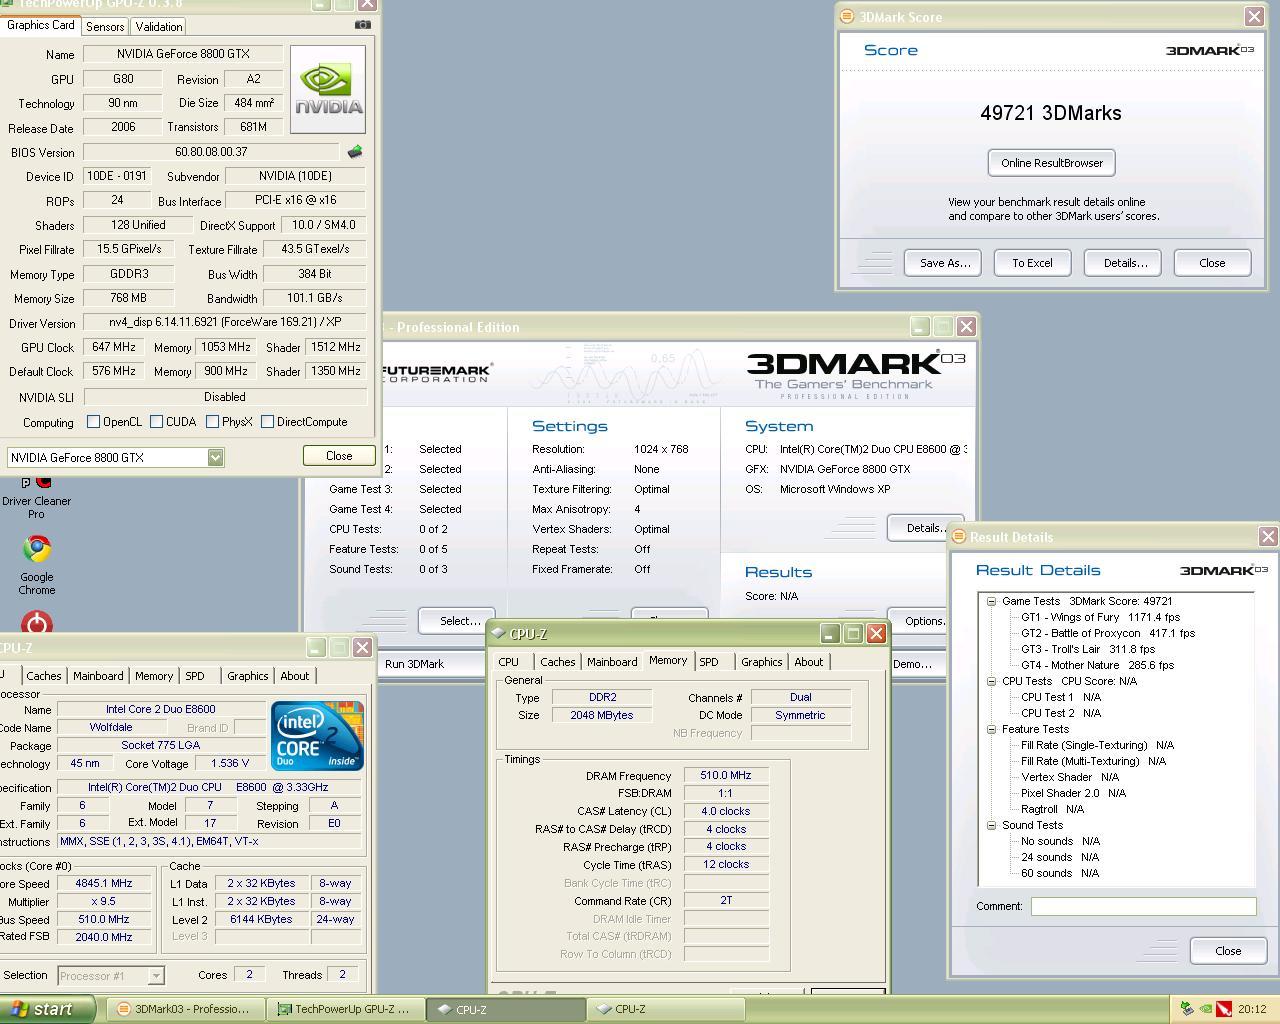Switch to the Validation tab in GPU-Z
1280x1024 pixels.
pyautogui.click(x=158, y=27)
